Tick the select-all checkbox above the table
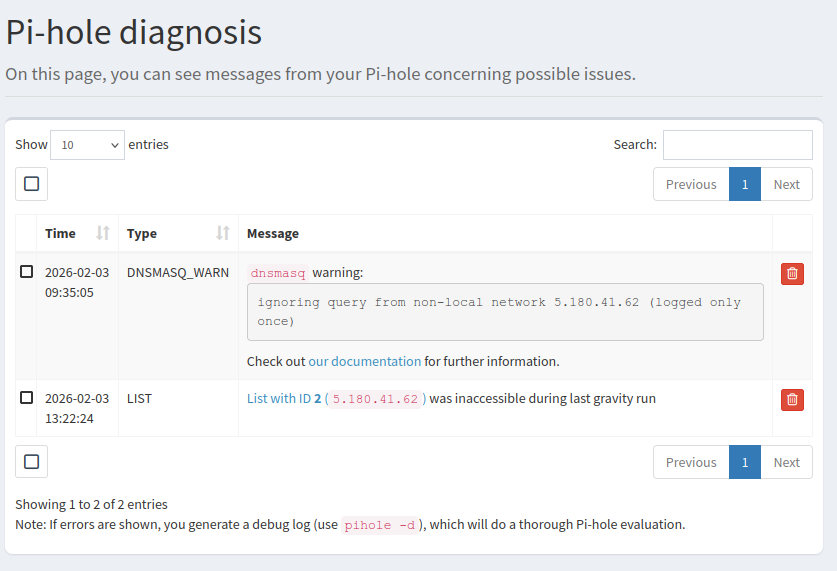The image size is (837, 571). (31, 184)
